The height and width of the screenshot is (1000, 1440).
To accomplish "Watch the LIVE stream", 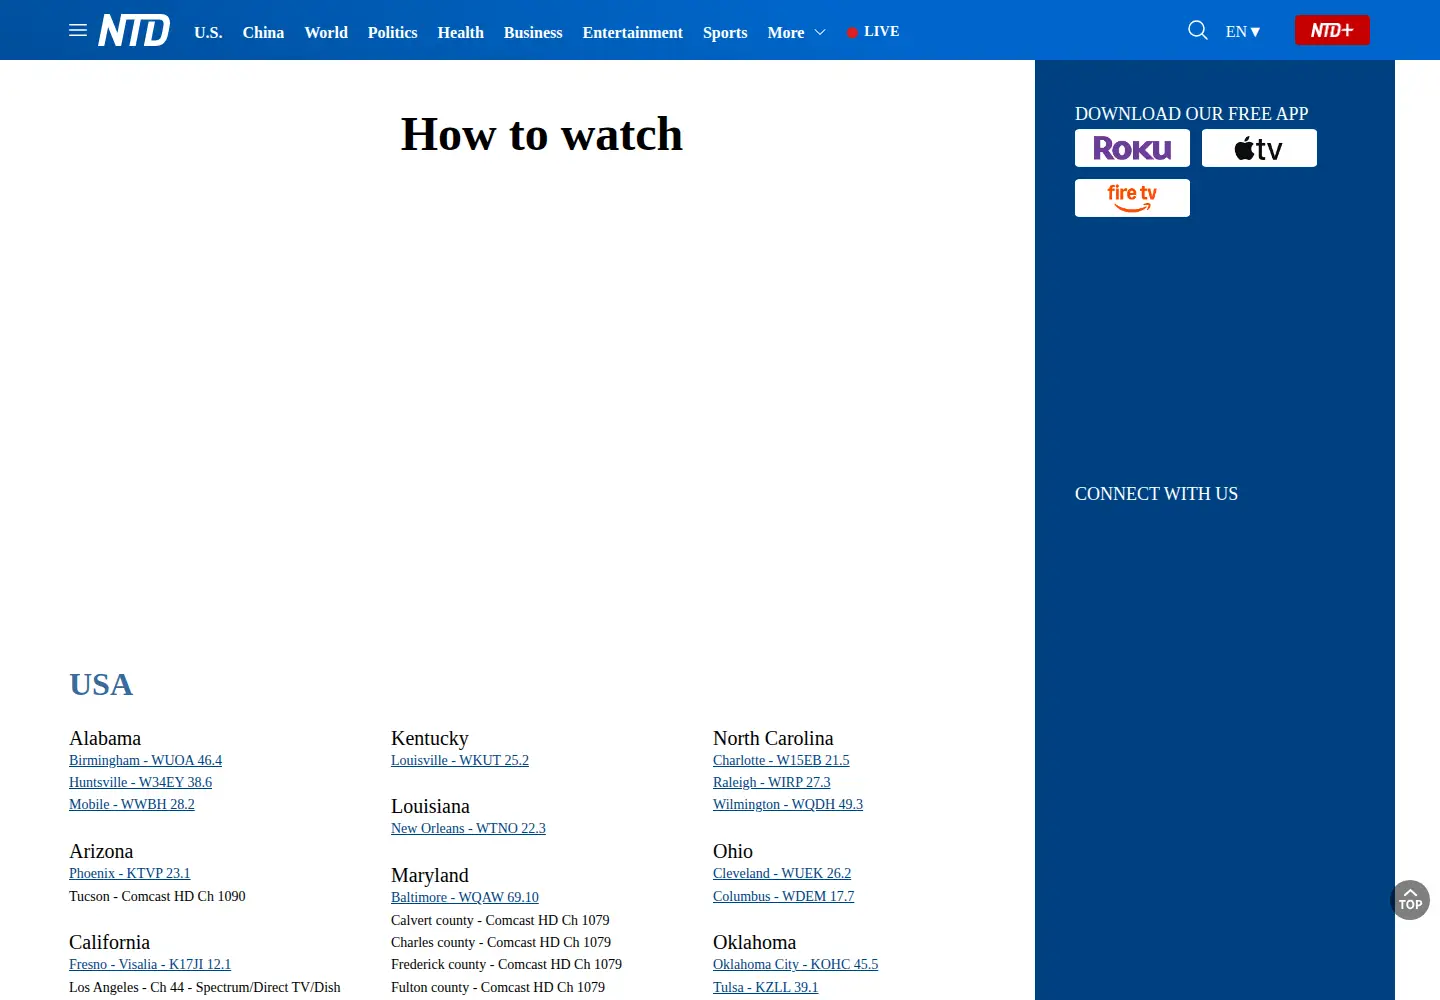I will click(x=873, y=32).
